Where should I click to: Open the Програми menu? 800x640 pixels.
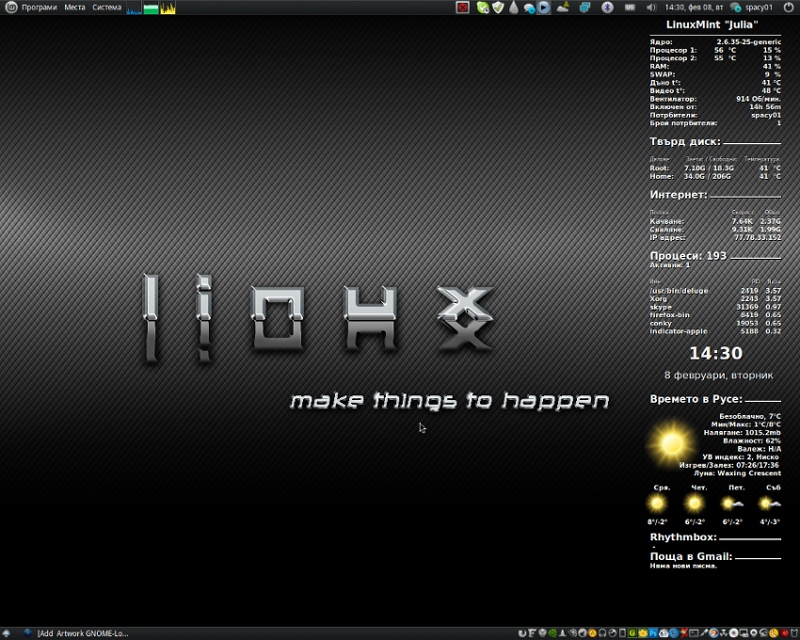[x=39, y=7]
